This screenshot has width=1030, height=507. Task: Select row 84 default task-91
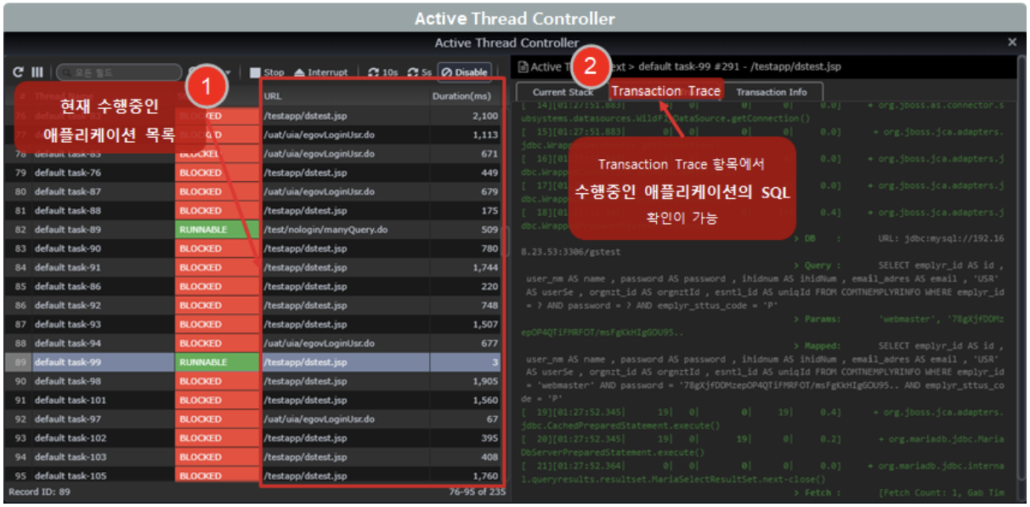tap(253, 267)
